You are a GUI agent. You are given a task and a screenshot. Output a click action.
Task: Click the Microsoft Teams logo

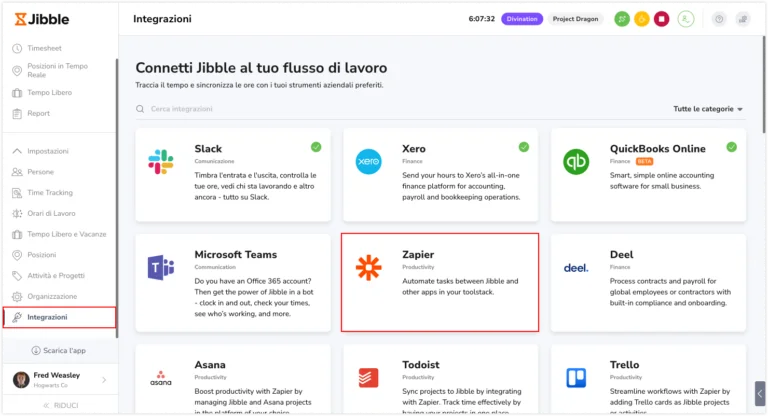(x=161, y=268)
